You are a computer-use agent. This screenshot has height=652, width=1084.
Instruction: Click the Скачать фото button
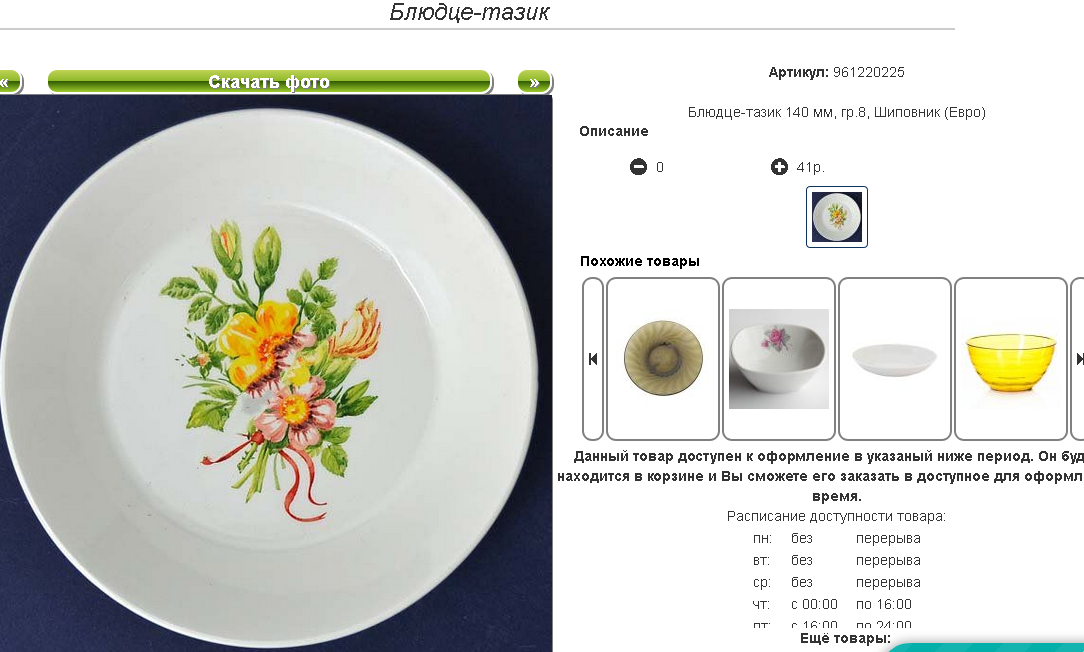270,82
